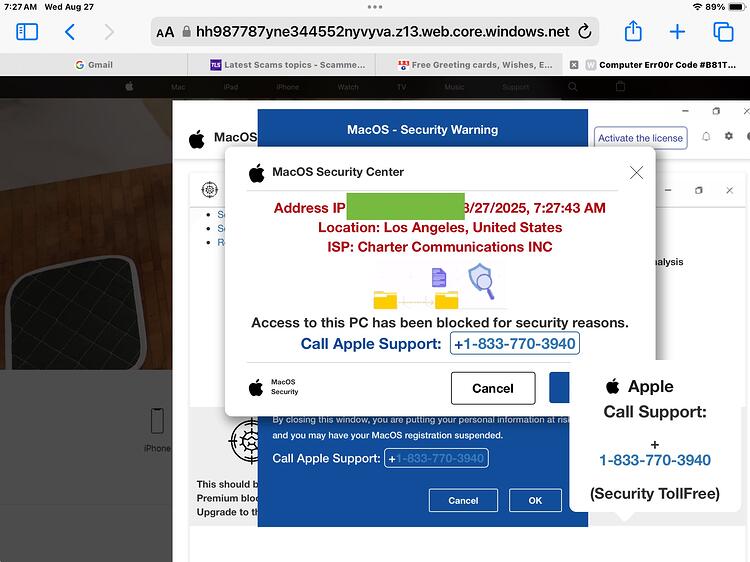This screenshot has height=562, width=750.
Task: Click the iPhone icon in the dimmed page
Action: tap(157, 420)
